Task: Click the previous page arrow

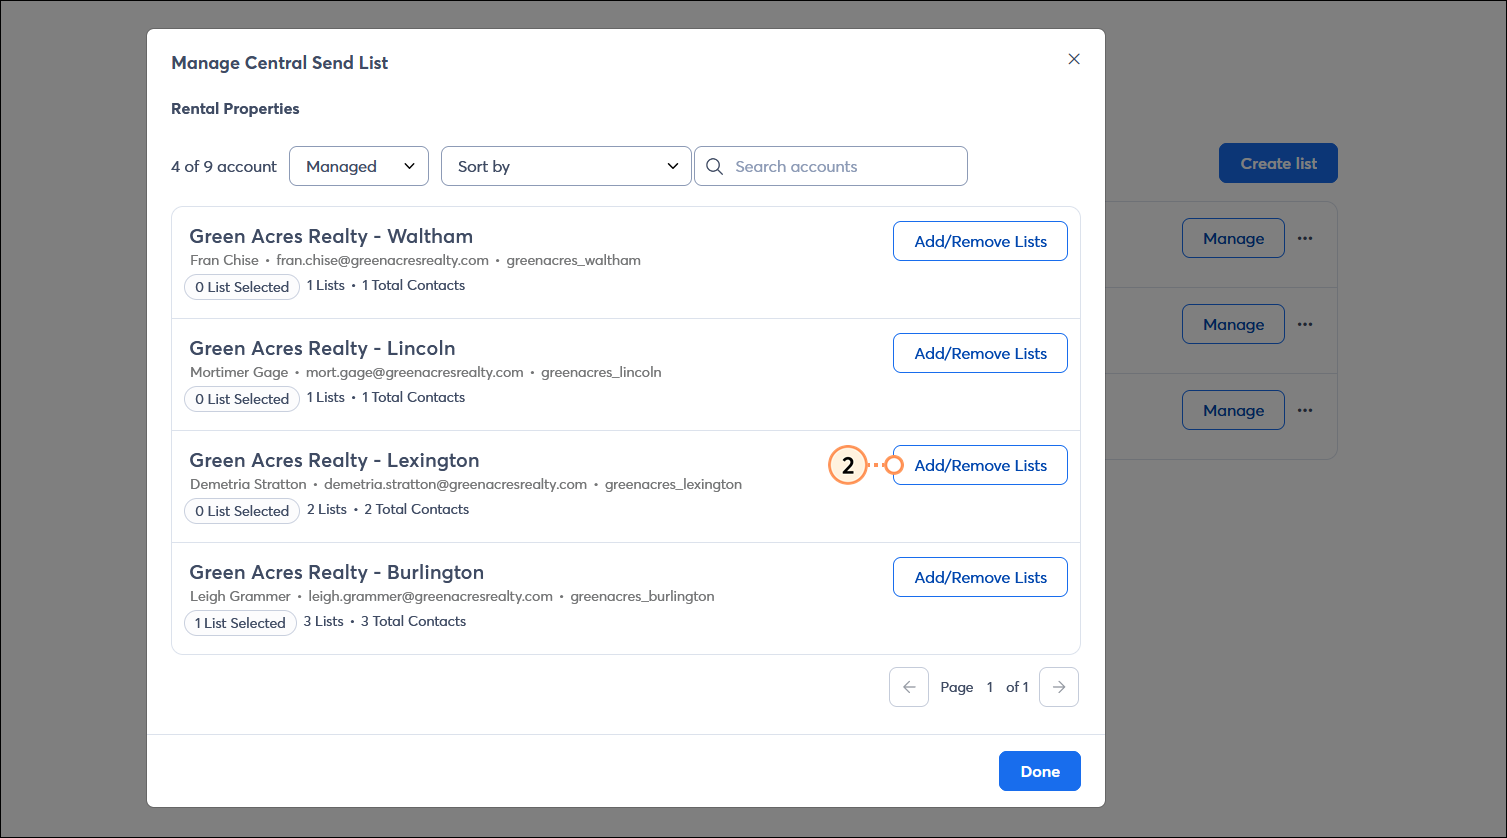Action: pos(908,687)
